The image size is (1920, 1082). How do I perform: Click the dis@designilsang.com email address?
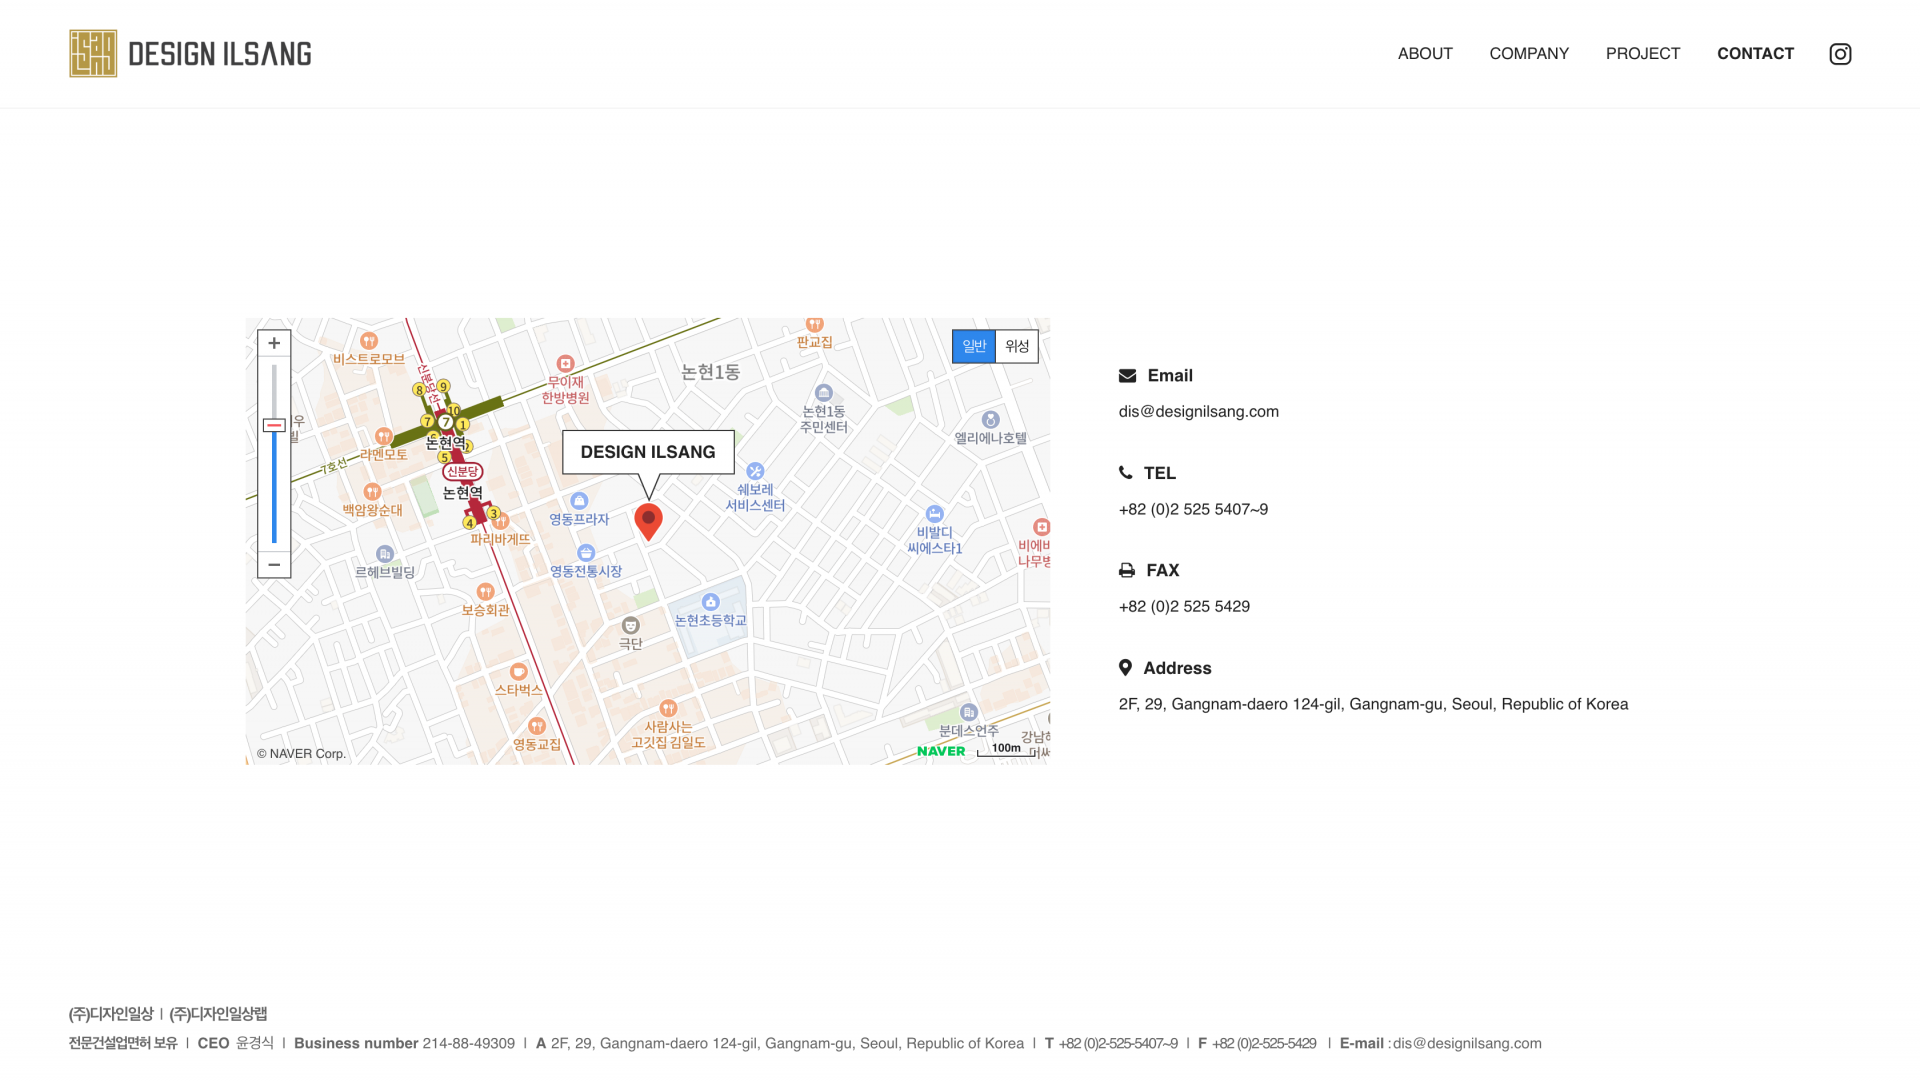pyautogui.click(x=1198, y=412)
